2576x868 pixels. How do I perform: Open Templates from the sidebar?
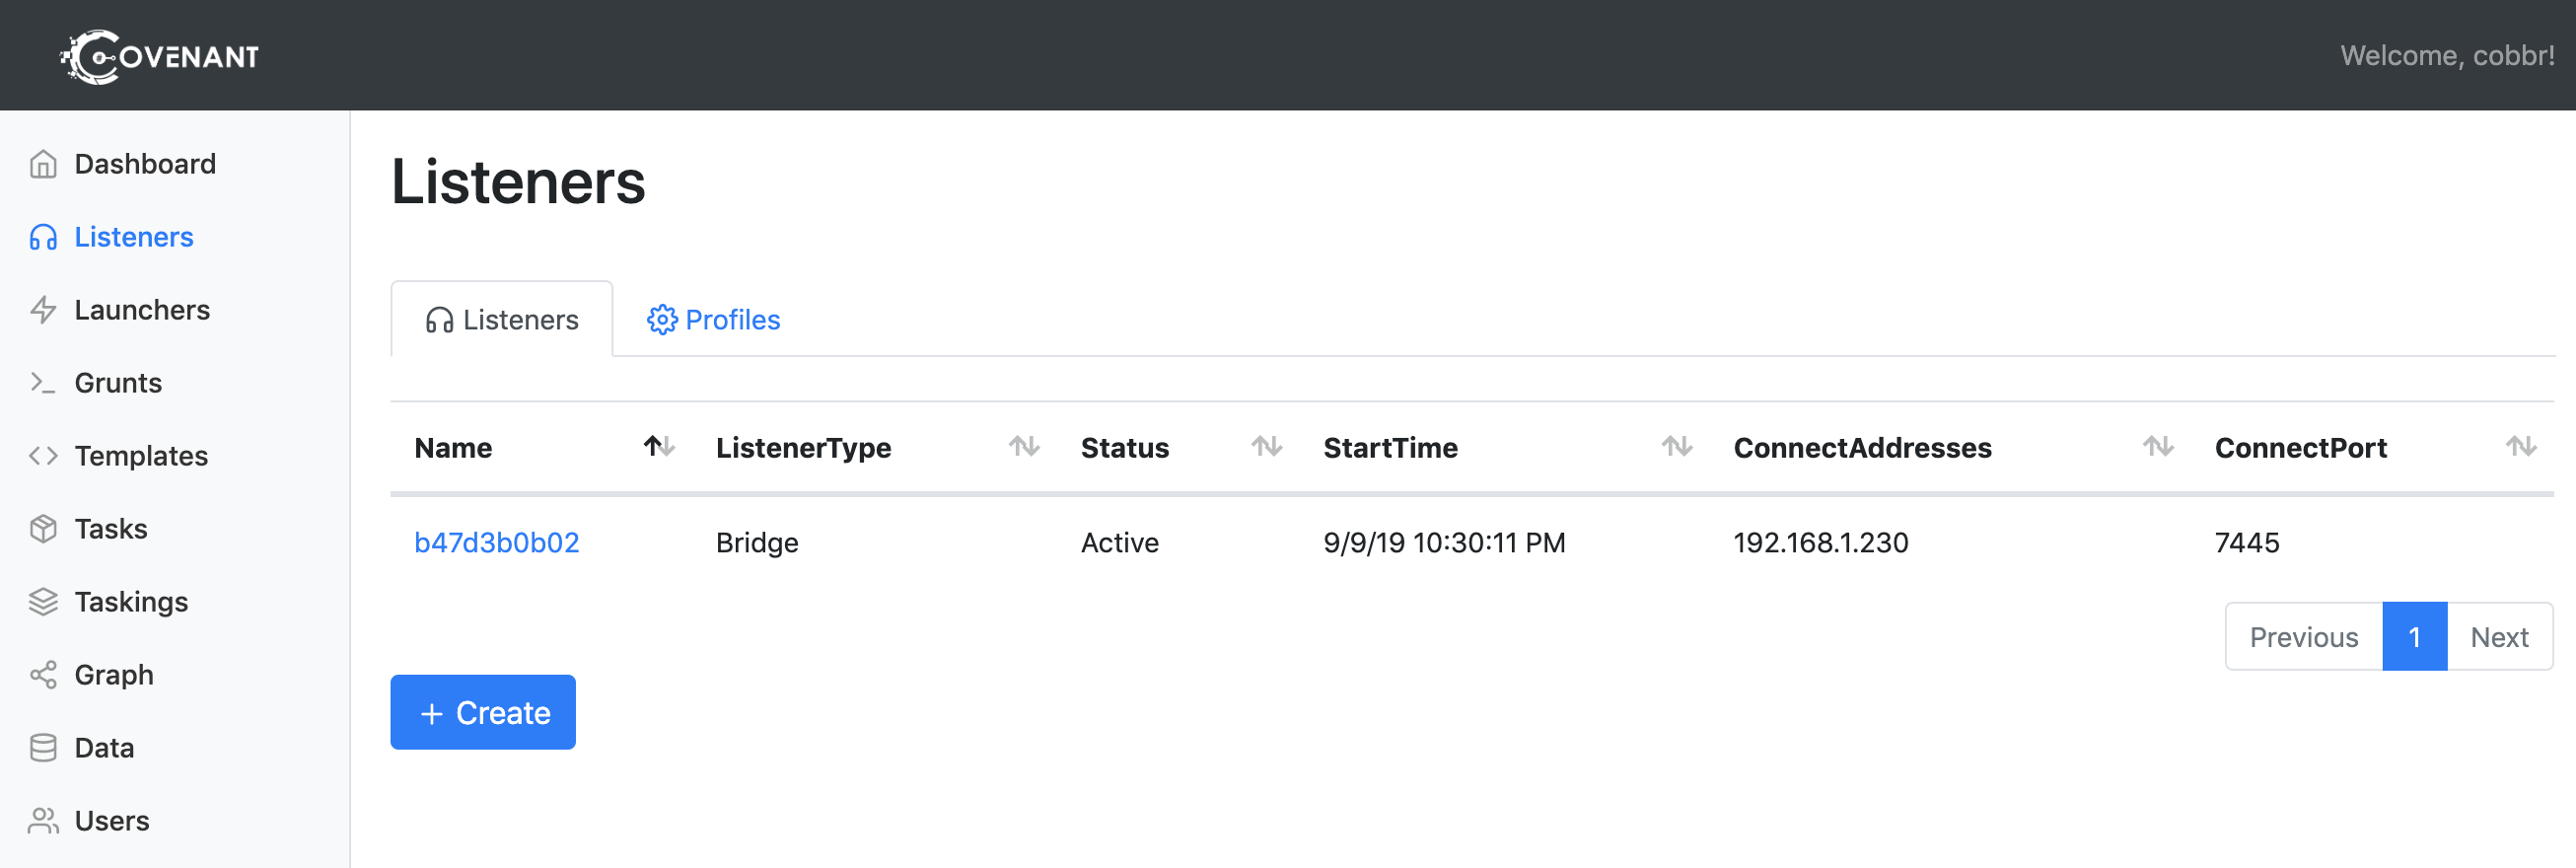click(x=141, y=456)
